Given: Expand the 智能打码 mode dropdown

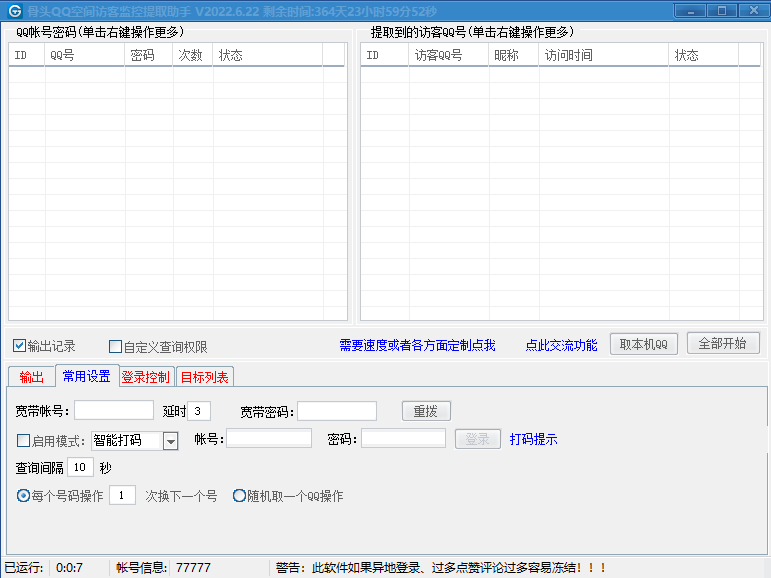Looking at the screenshot, I should coord(170,441).
